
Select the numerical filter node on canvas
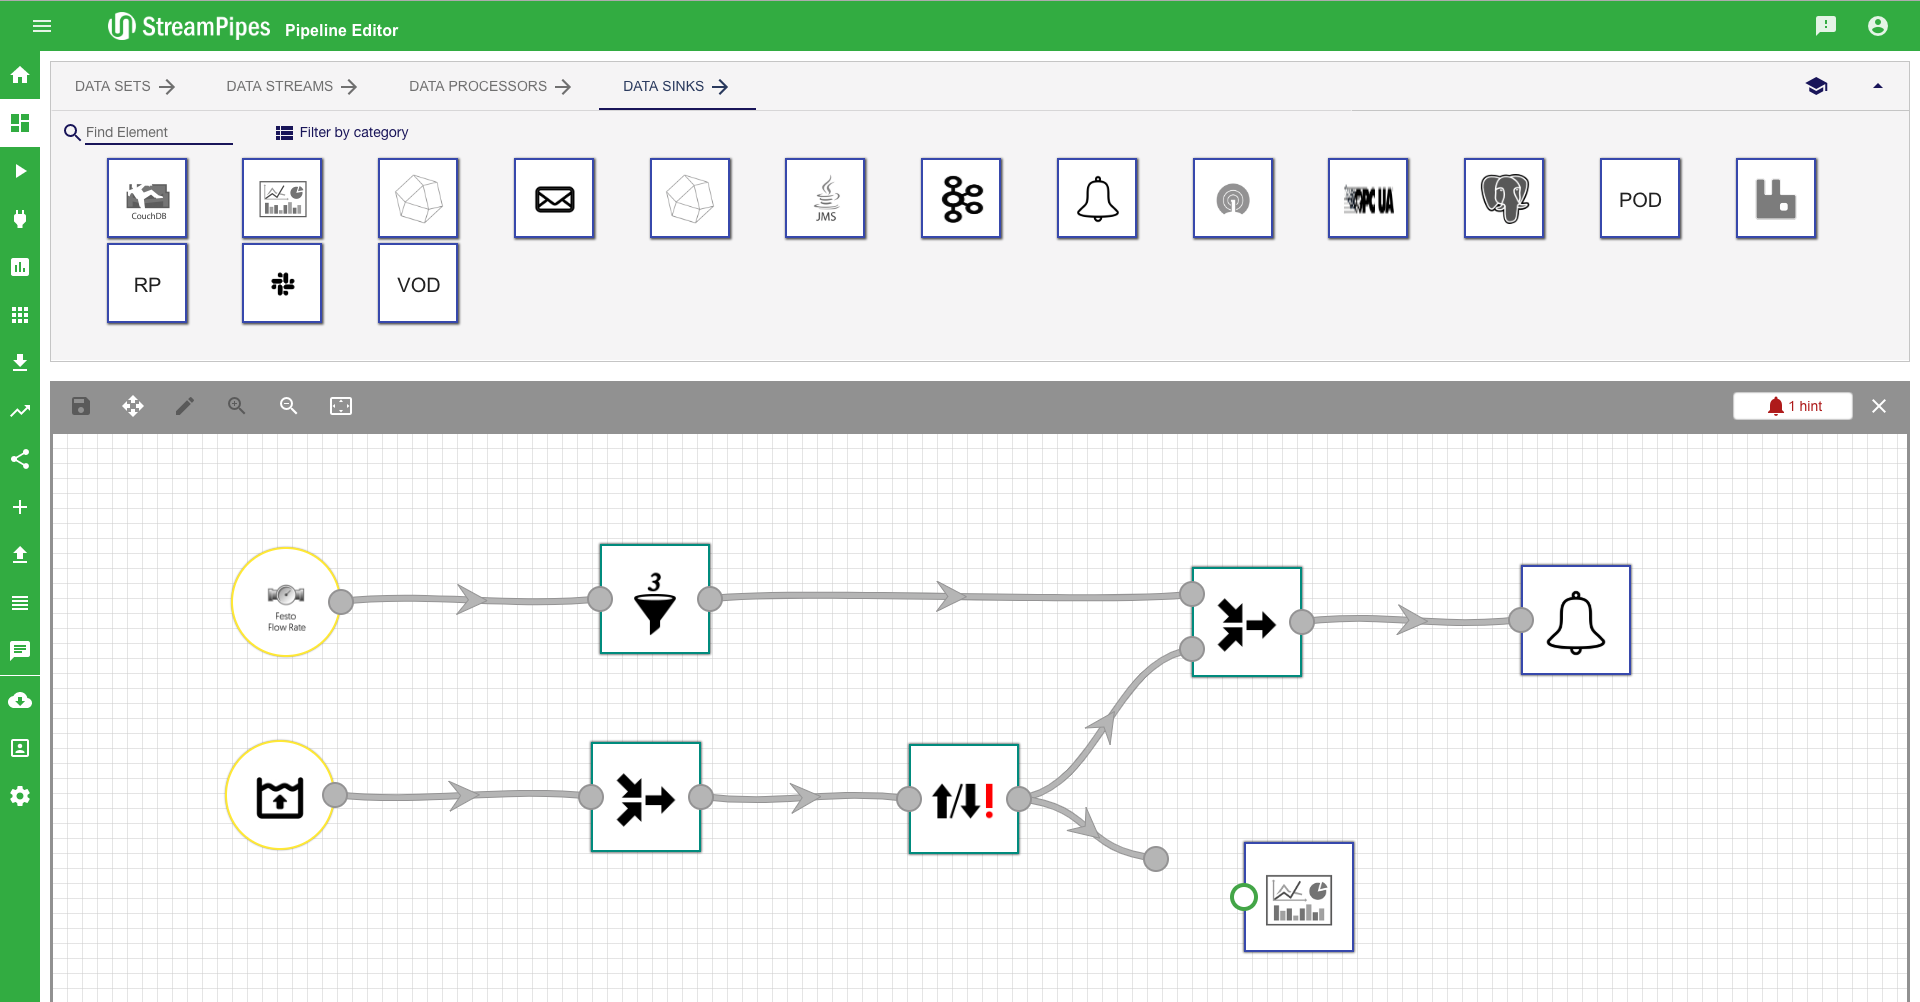point(655,599)
